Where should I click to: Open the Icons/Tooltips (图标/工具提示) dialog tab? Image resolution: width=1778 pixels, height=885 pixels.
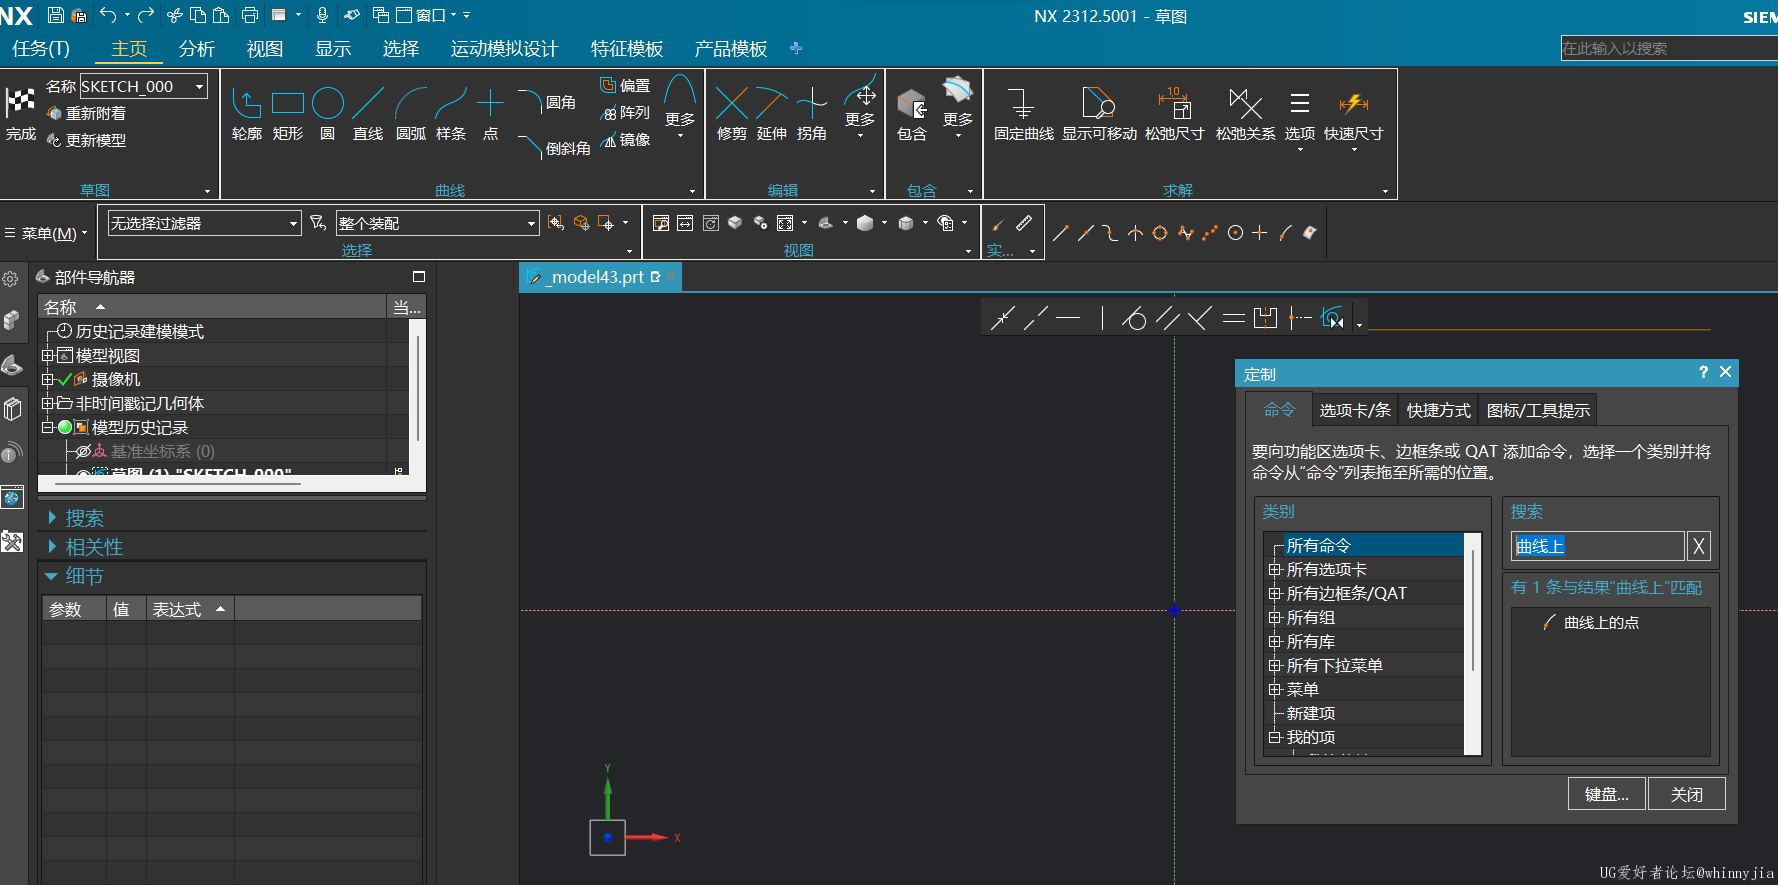pos(1538,410)
